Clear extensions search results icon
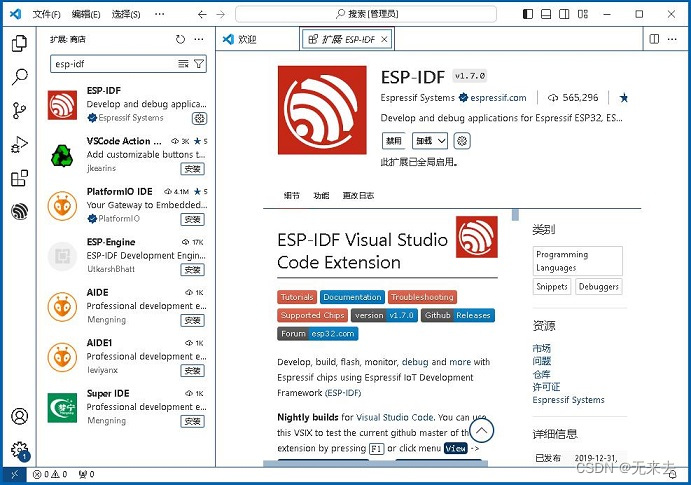Image resolution: width=691 pixels, height=485 pixels. point(183,64)
